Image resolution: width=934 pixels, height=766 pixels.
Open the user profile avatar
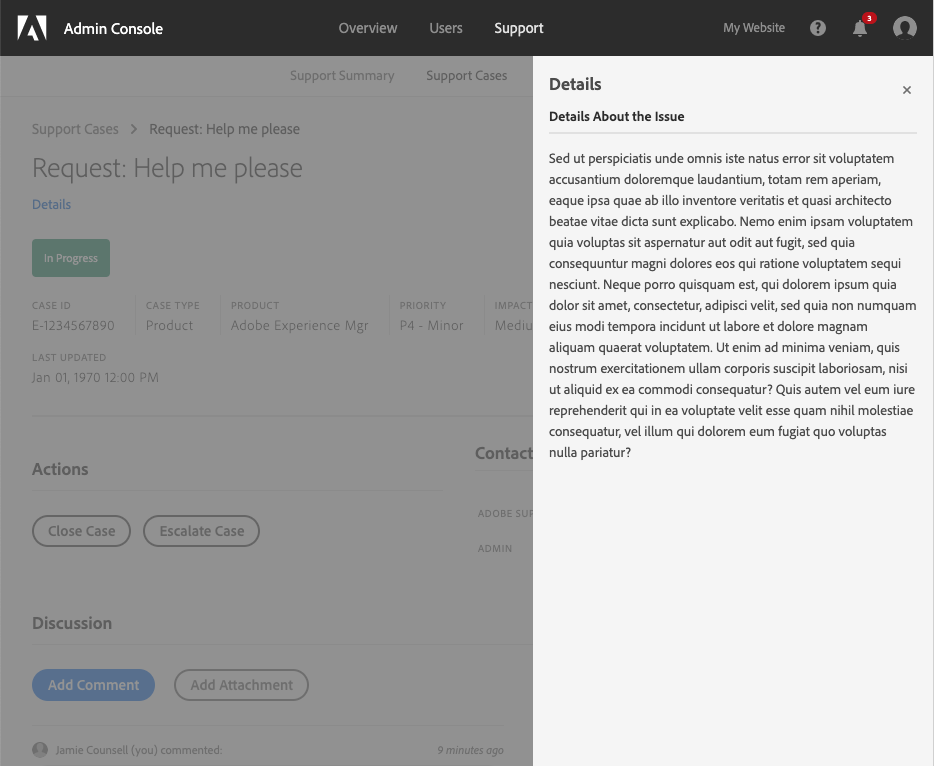(x=905, y=28)
